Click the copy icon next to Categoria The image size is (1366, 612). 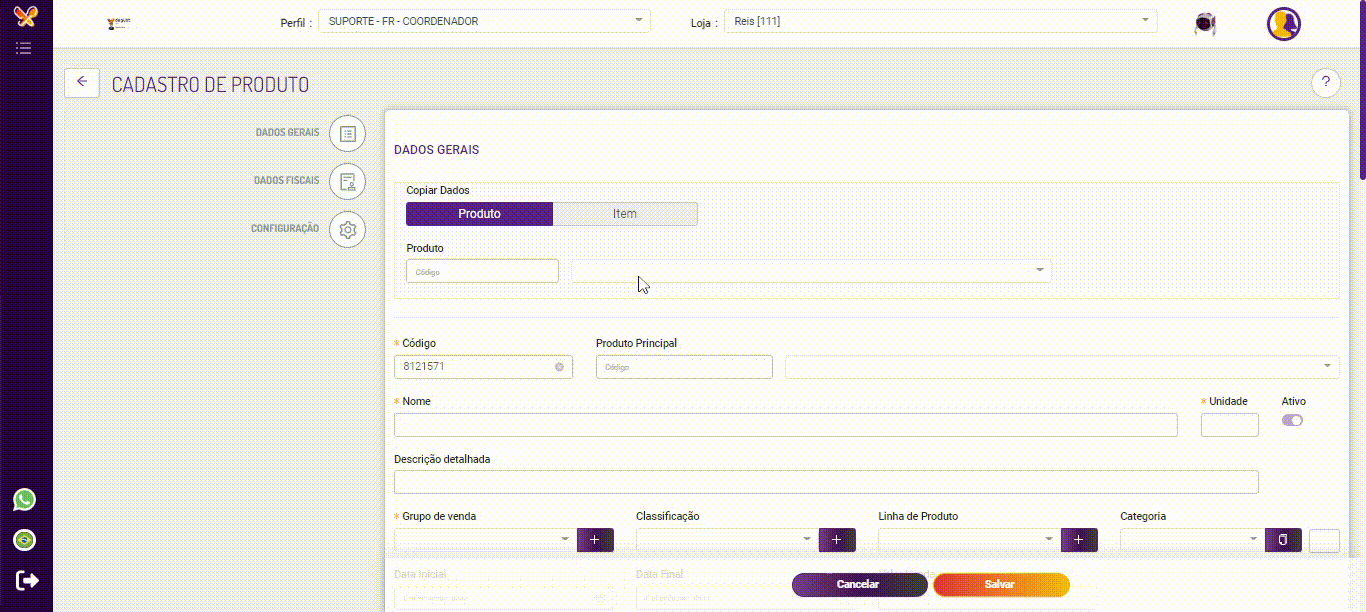click(1283, 540)
